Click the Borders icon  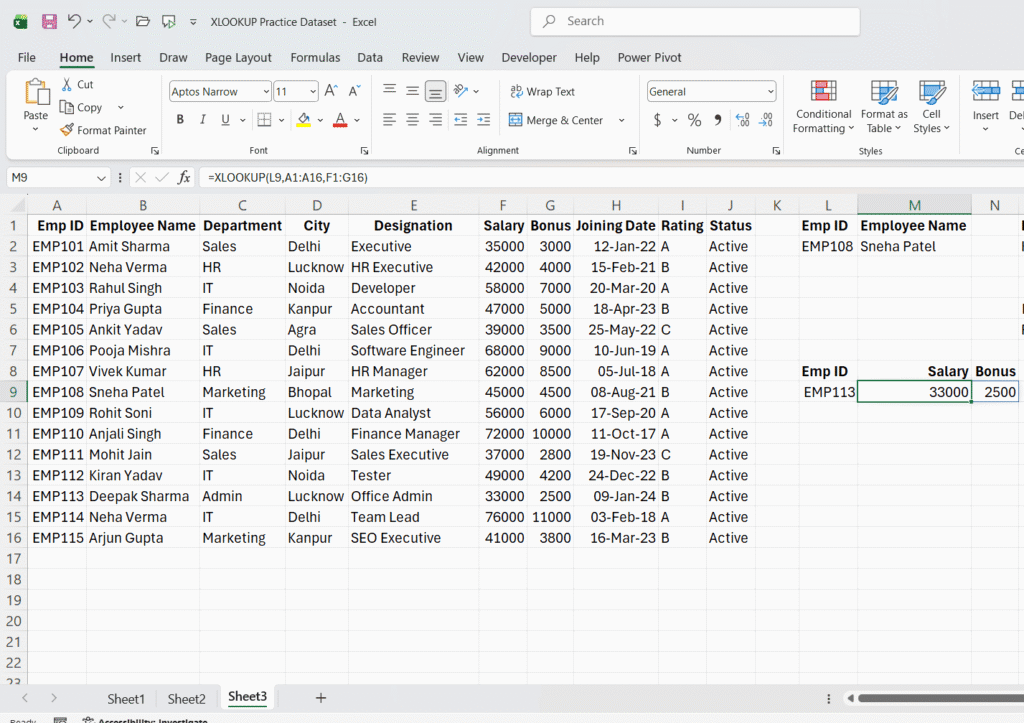[264, 120]
